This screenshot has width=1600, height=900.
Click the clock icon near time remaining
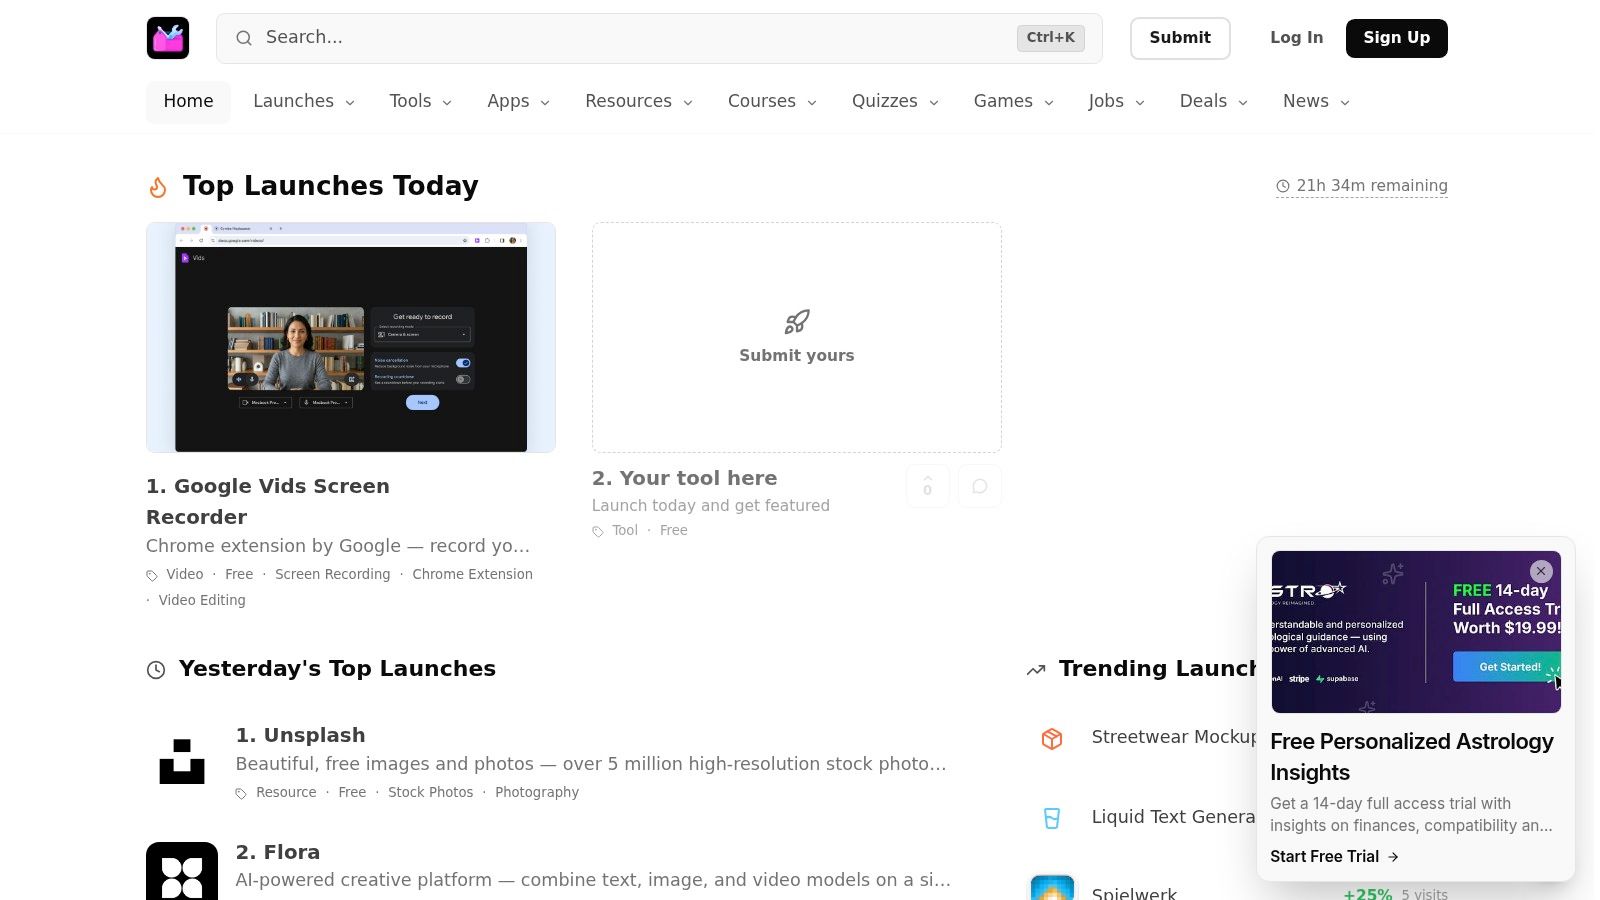(x=1283, y=186)
